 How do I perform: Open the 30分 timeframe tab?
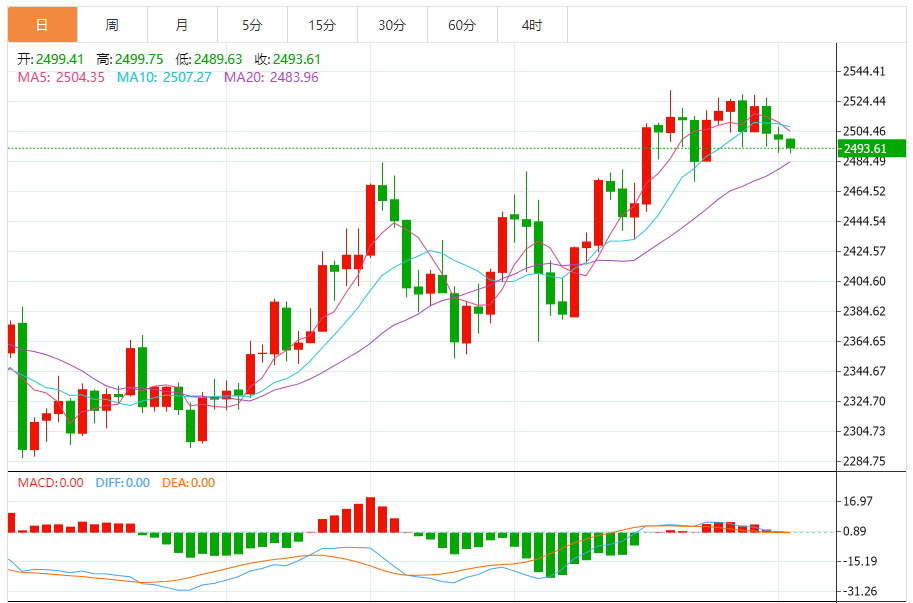[x=392, y=25]
